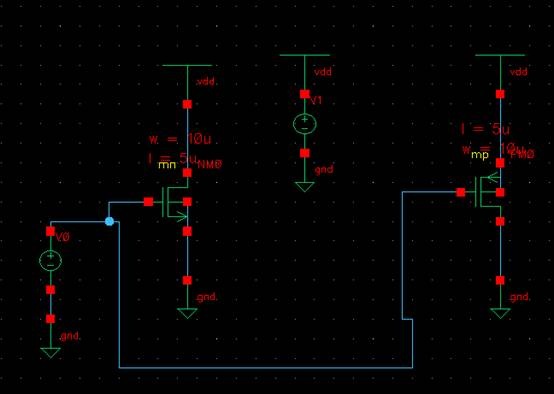
Task: Select ground symbol below V0 source
Action: coord(51,353)
